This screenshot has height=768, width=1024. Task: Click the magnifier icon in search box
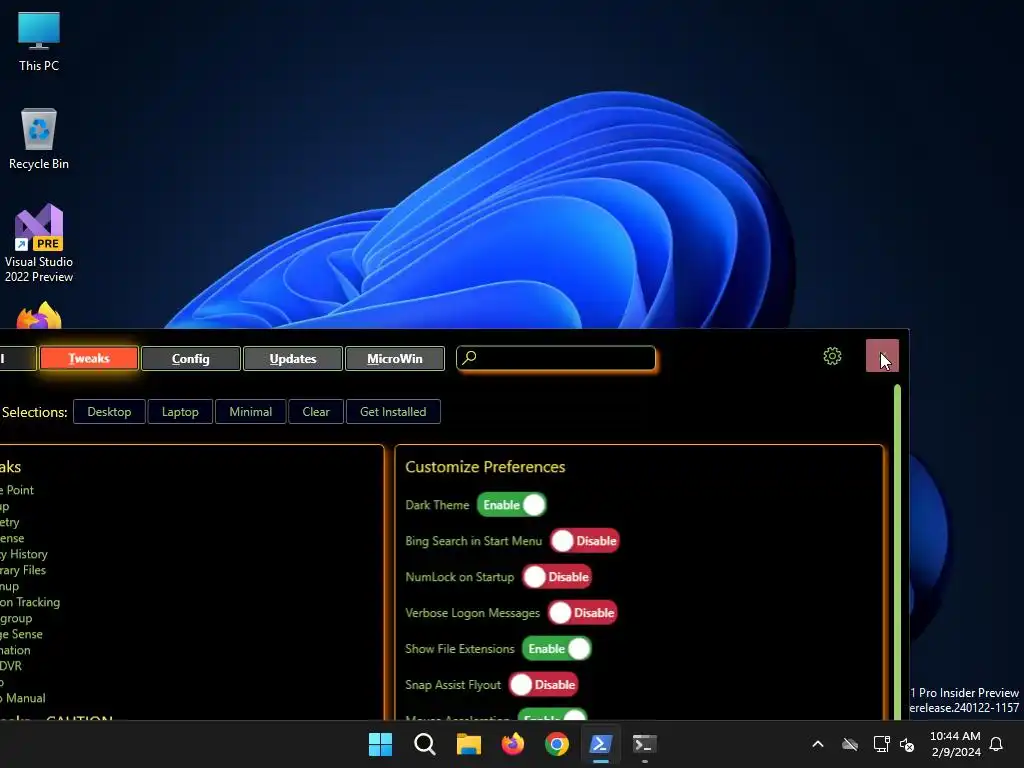pos(469,357)
